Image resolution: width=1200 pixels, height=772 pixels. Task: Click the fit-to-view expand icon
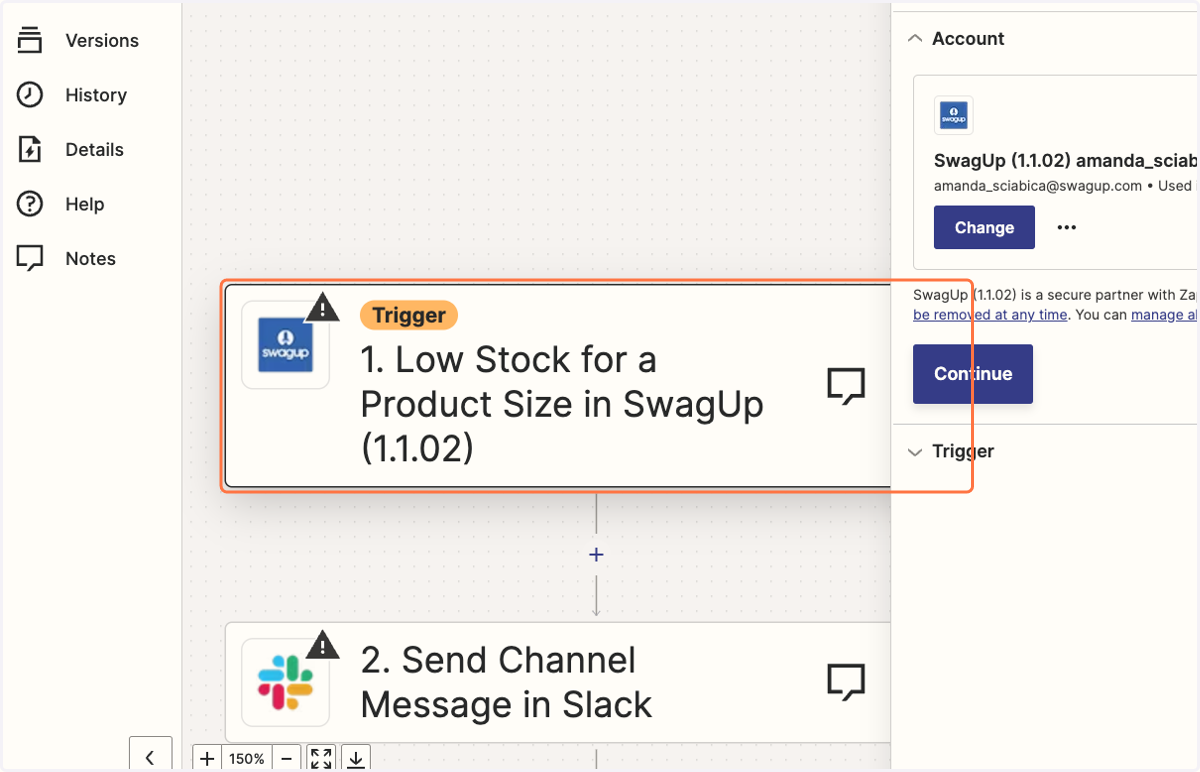pos(321,759)
